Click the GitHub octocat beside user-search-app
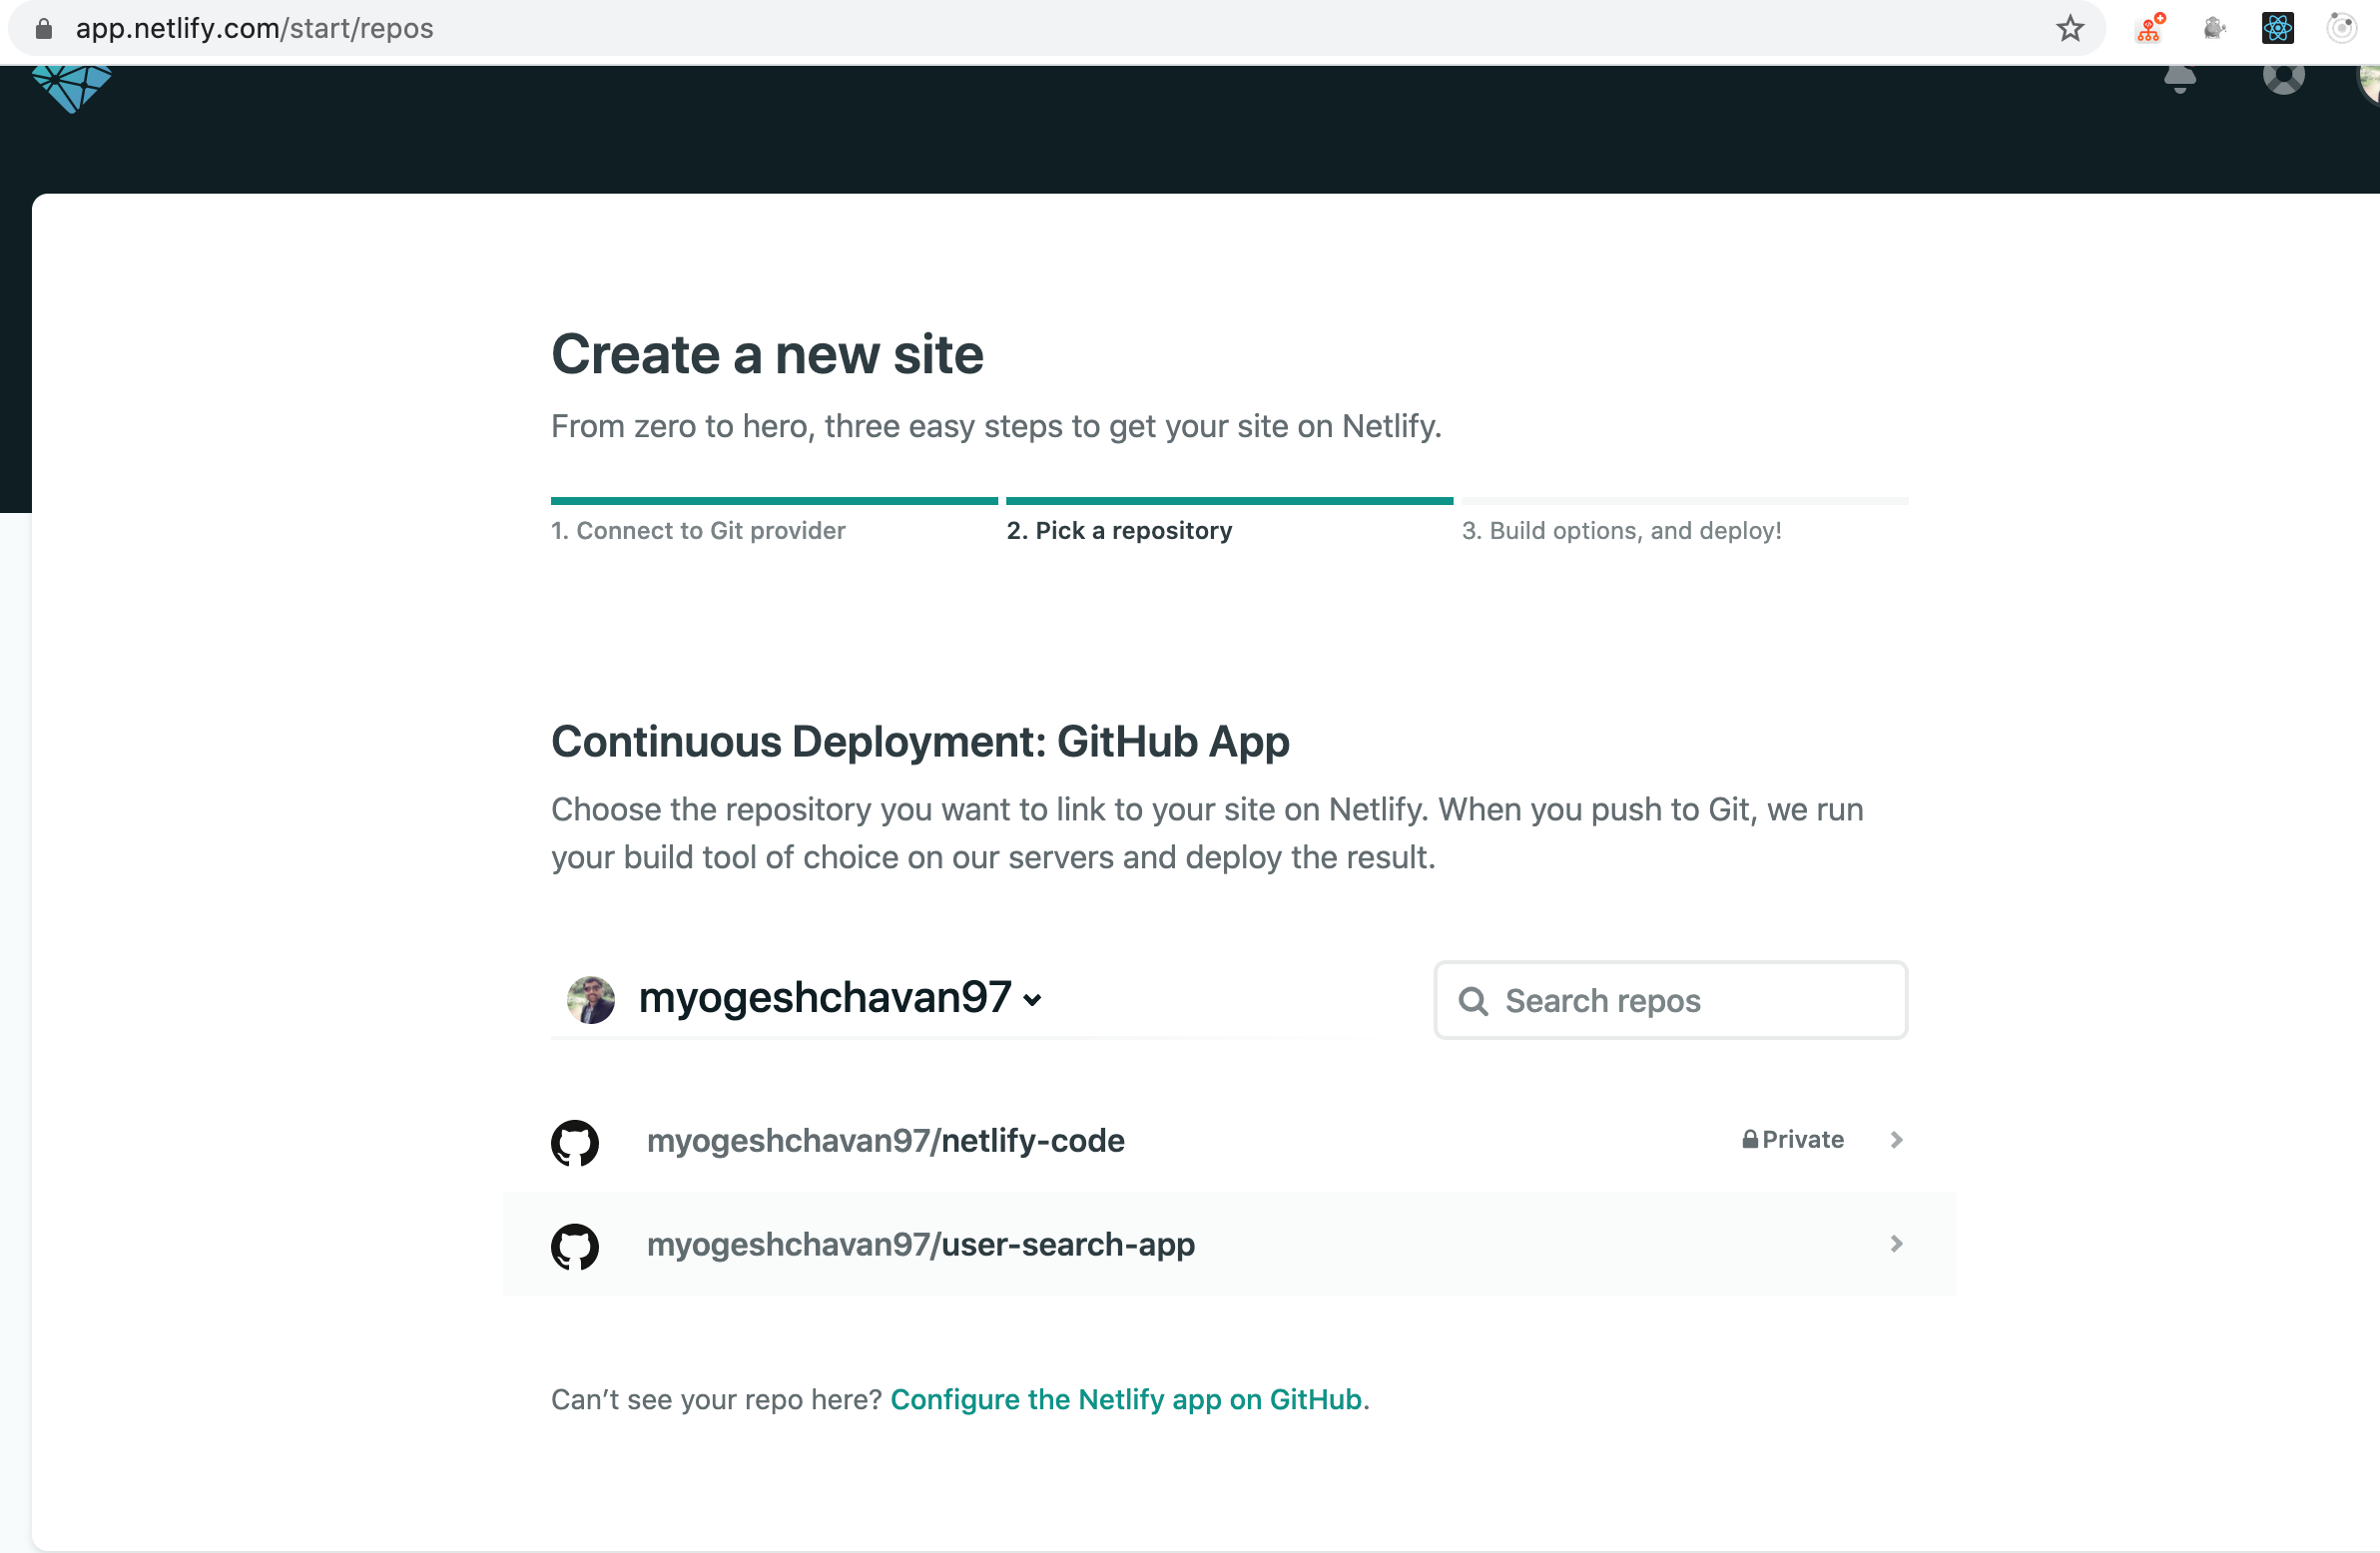 pyautogui.click(x=575, y=1246)
